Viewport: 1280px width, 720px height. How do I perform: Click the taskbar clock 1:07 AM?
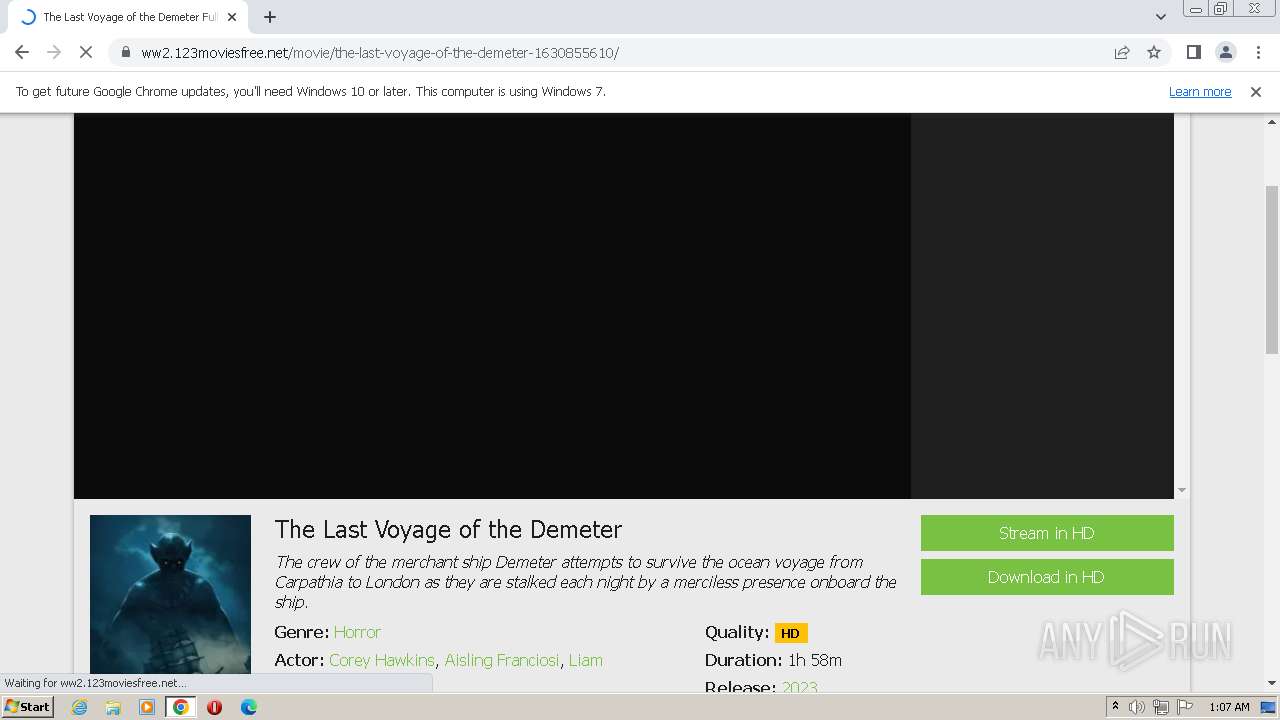click(x=1229, y=707)
